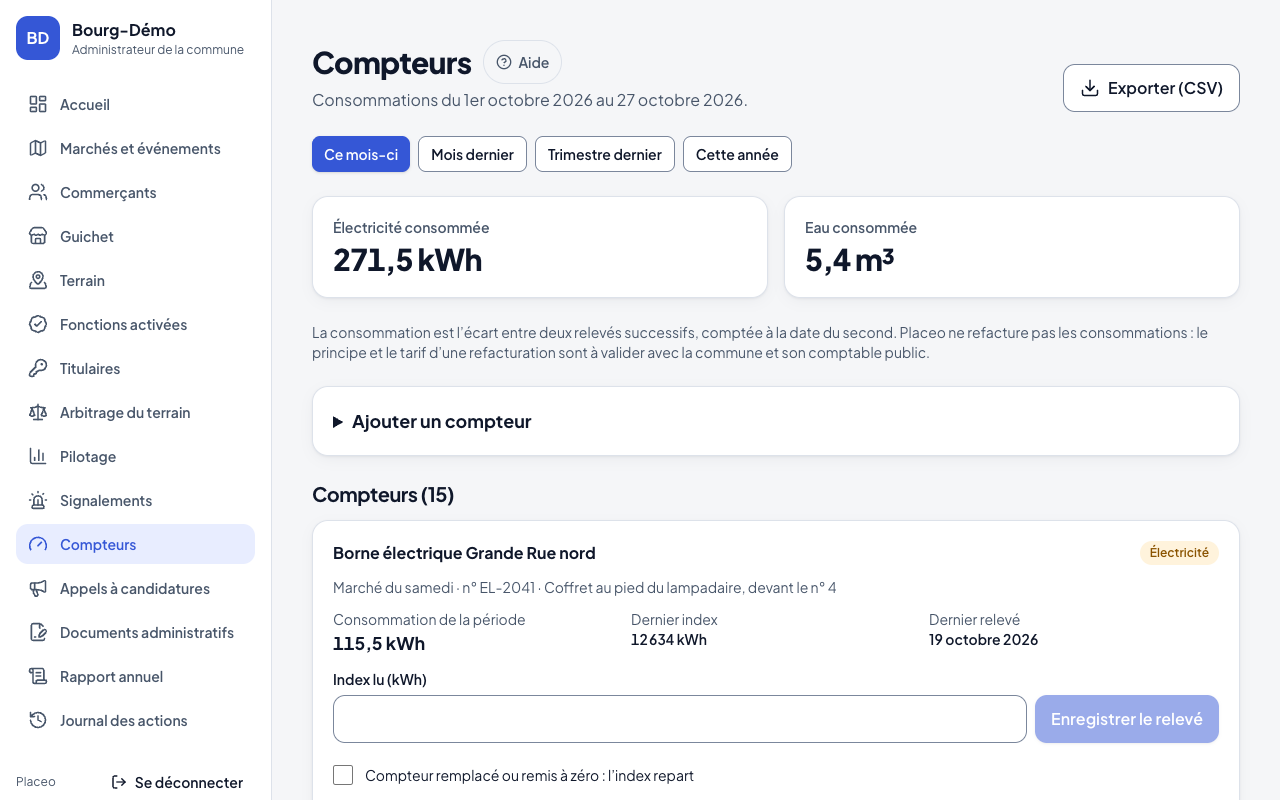
Task: Select the Ce mois-ci period tab
Action: (x=361, y=154)
